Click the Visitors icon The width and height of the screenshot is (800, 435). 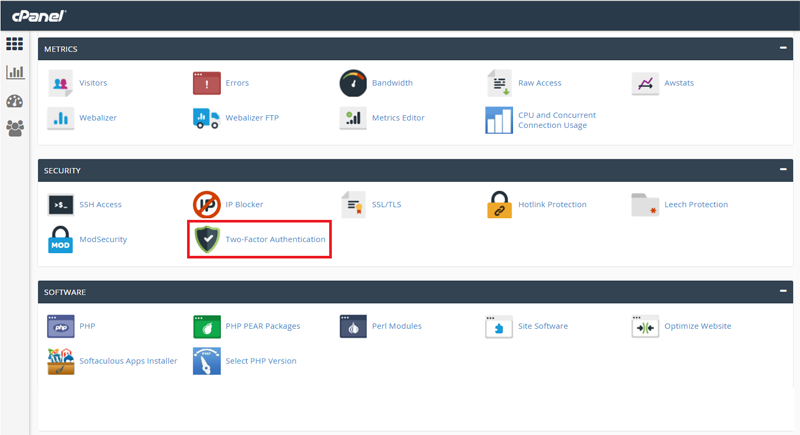click(60, 83)
